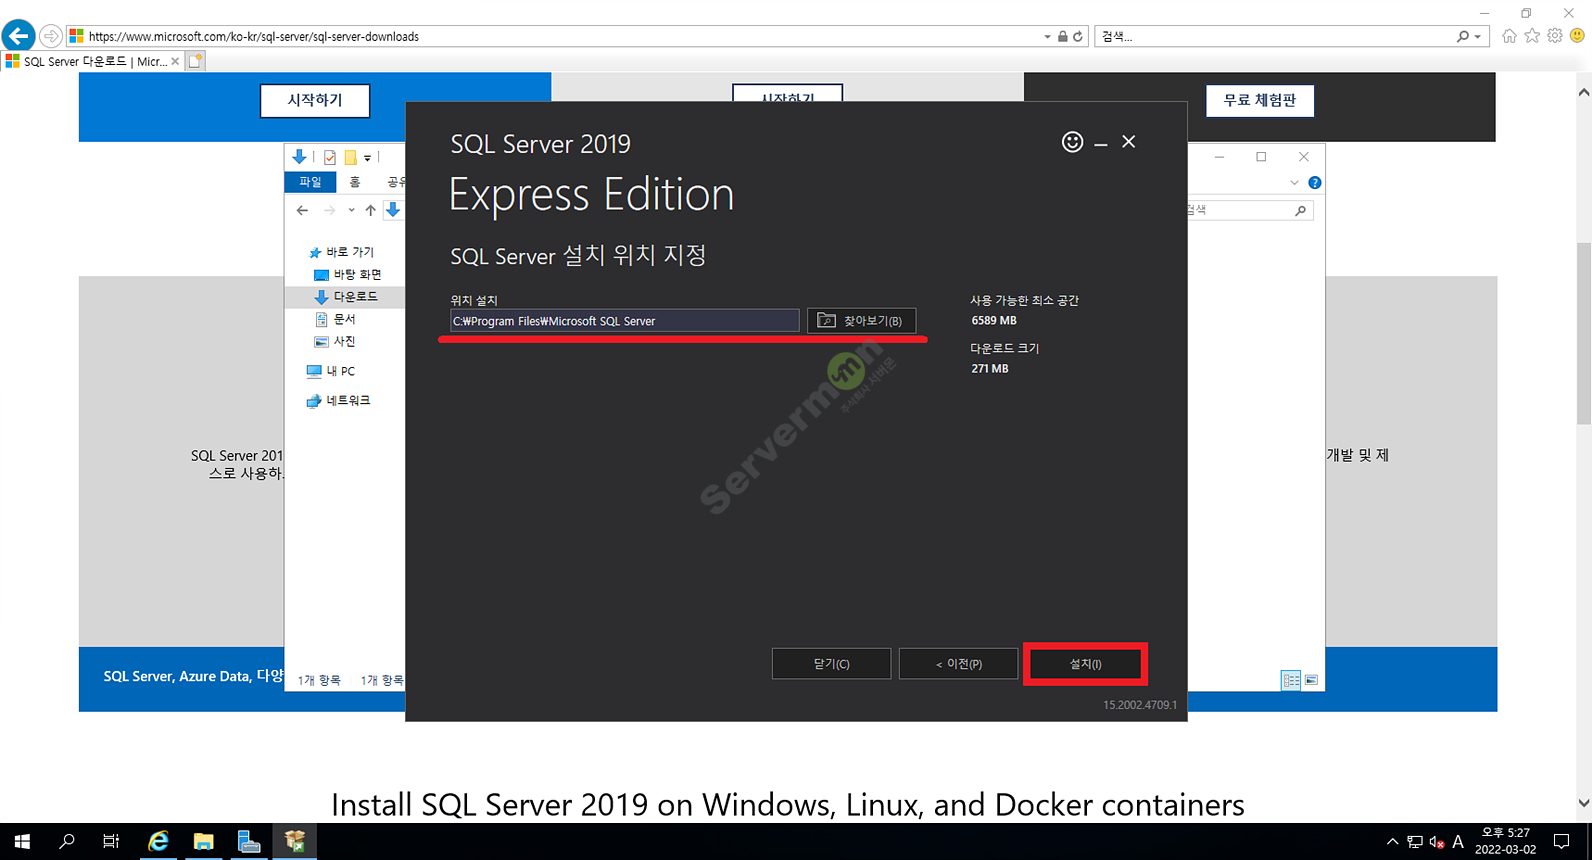Click the Explorer forward arrow

[329, 210]
